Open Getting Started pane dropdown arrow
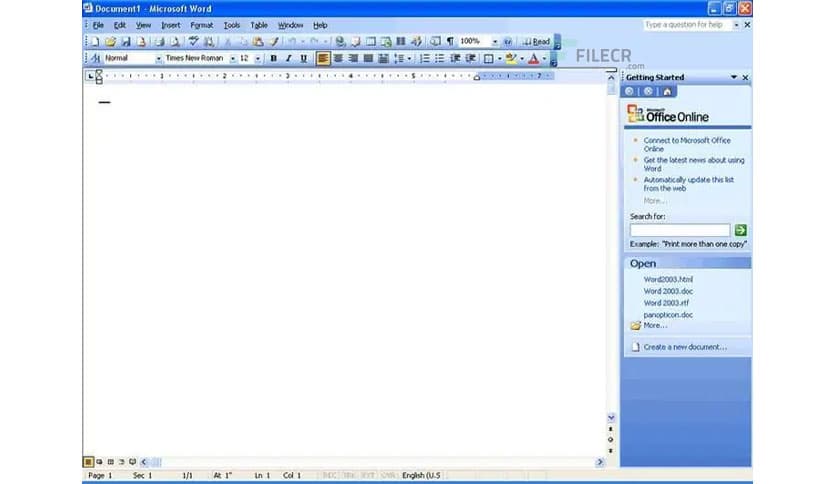This screenshot has height=484, width=836. 734,77
